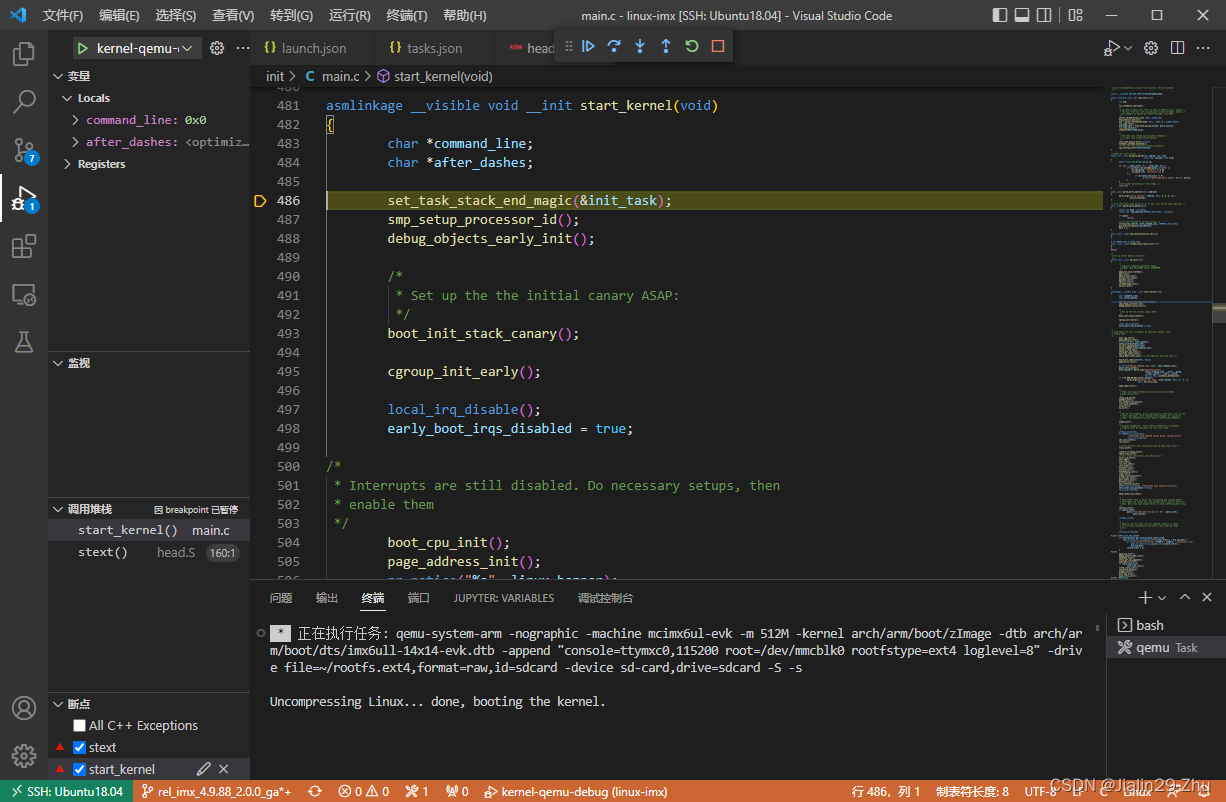Collapse the Locals scope
The height and width of the screenshot is (802, 1226).
68,98
